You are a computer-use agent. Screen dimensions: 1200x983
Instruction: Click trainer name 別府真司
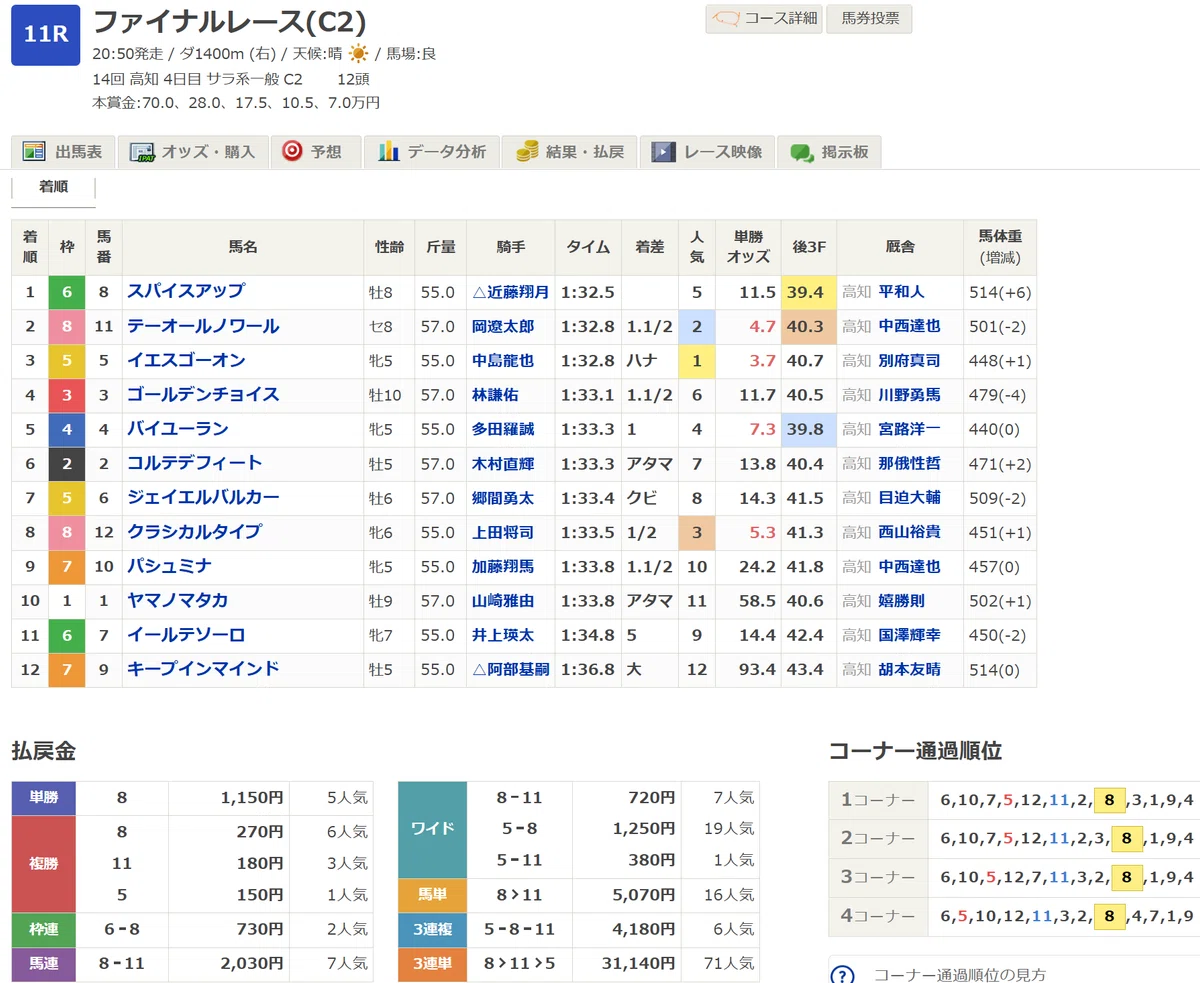tap(909, 360)
